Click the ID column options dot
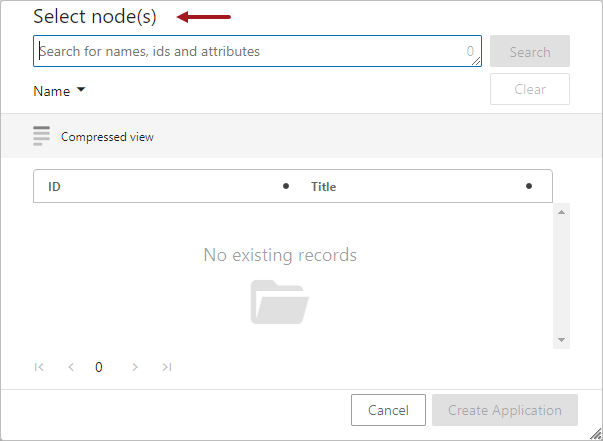Viewport: 603px width, 441px height. [x=286, y=186]
